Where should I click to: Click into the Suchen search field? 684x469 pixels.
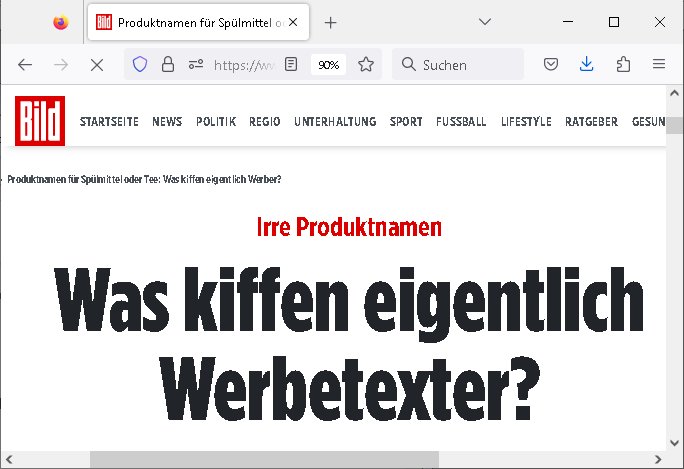coord(467,64)
